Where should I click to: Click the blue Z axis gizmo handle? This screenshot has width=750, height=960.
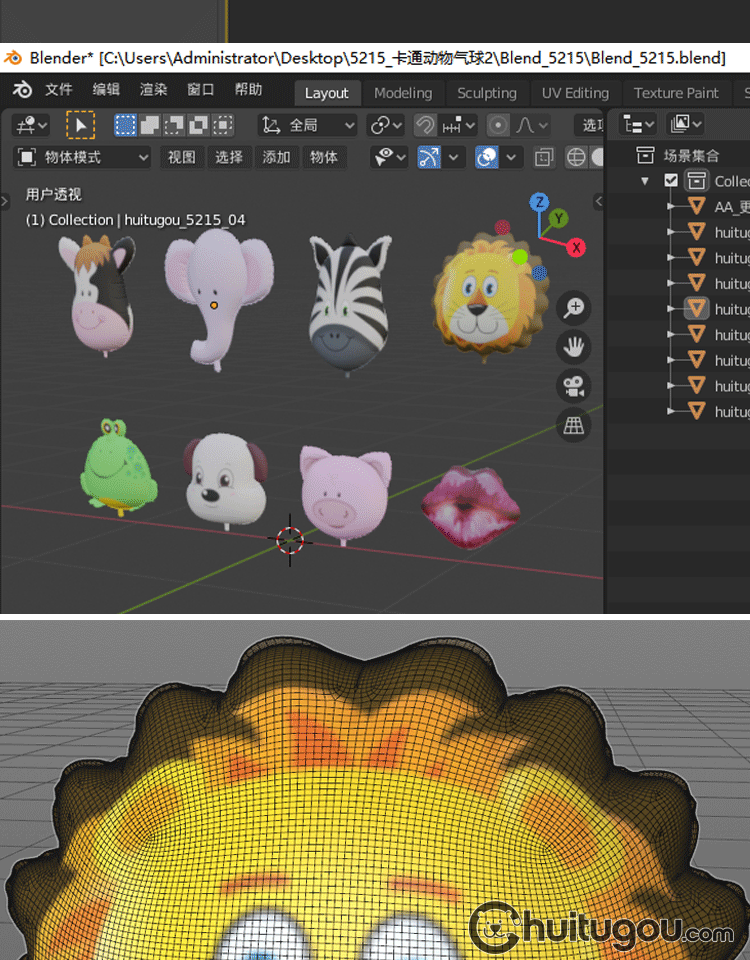pyautogui.click(x=539, y=202)
